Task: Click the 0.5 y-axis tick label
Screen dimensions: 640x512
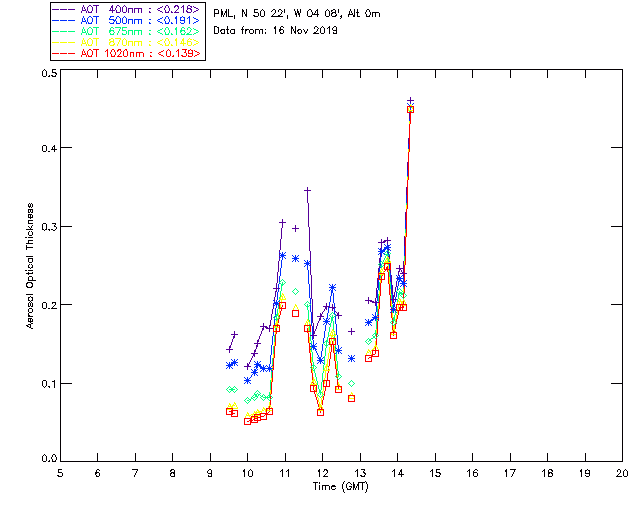Action: pyautogui.click(x=49, y=73)
